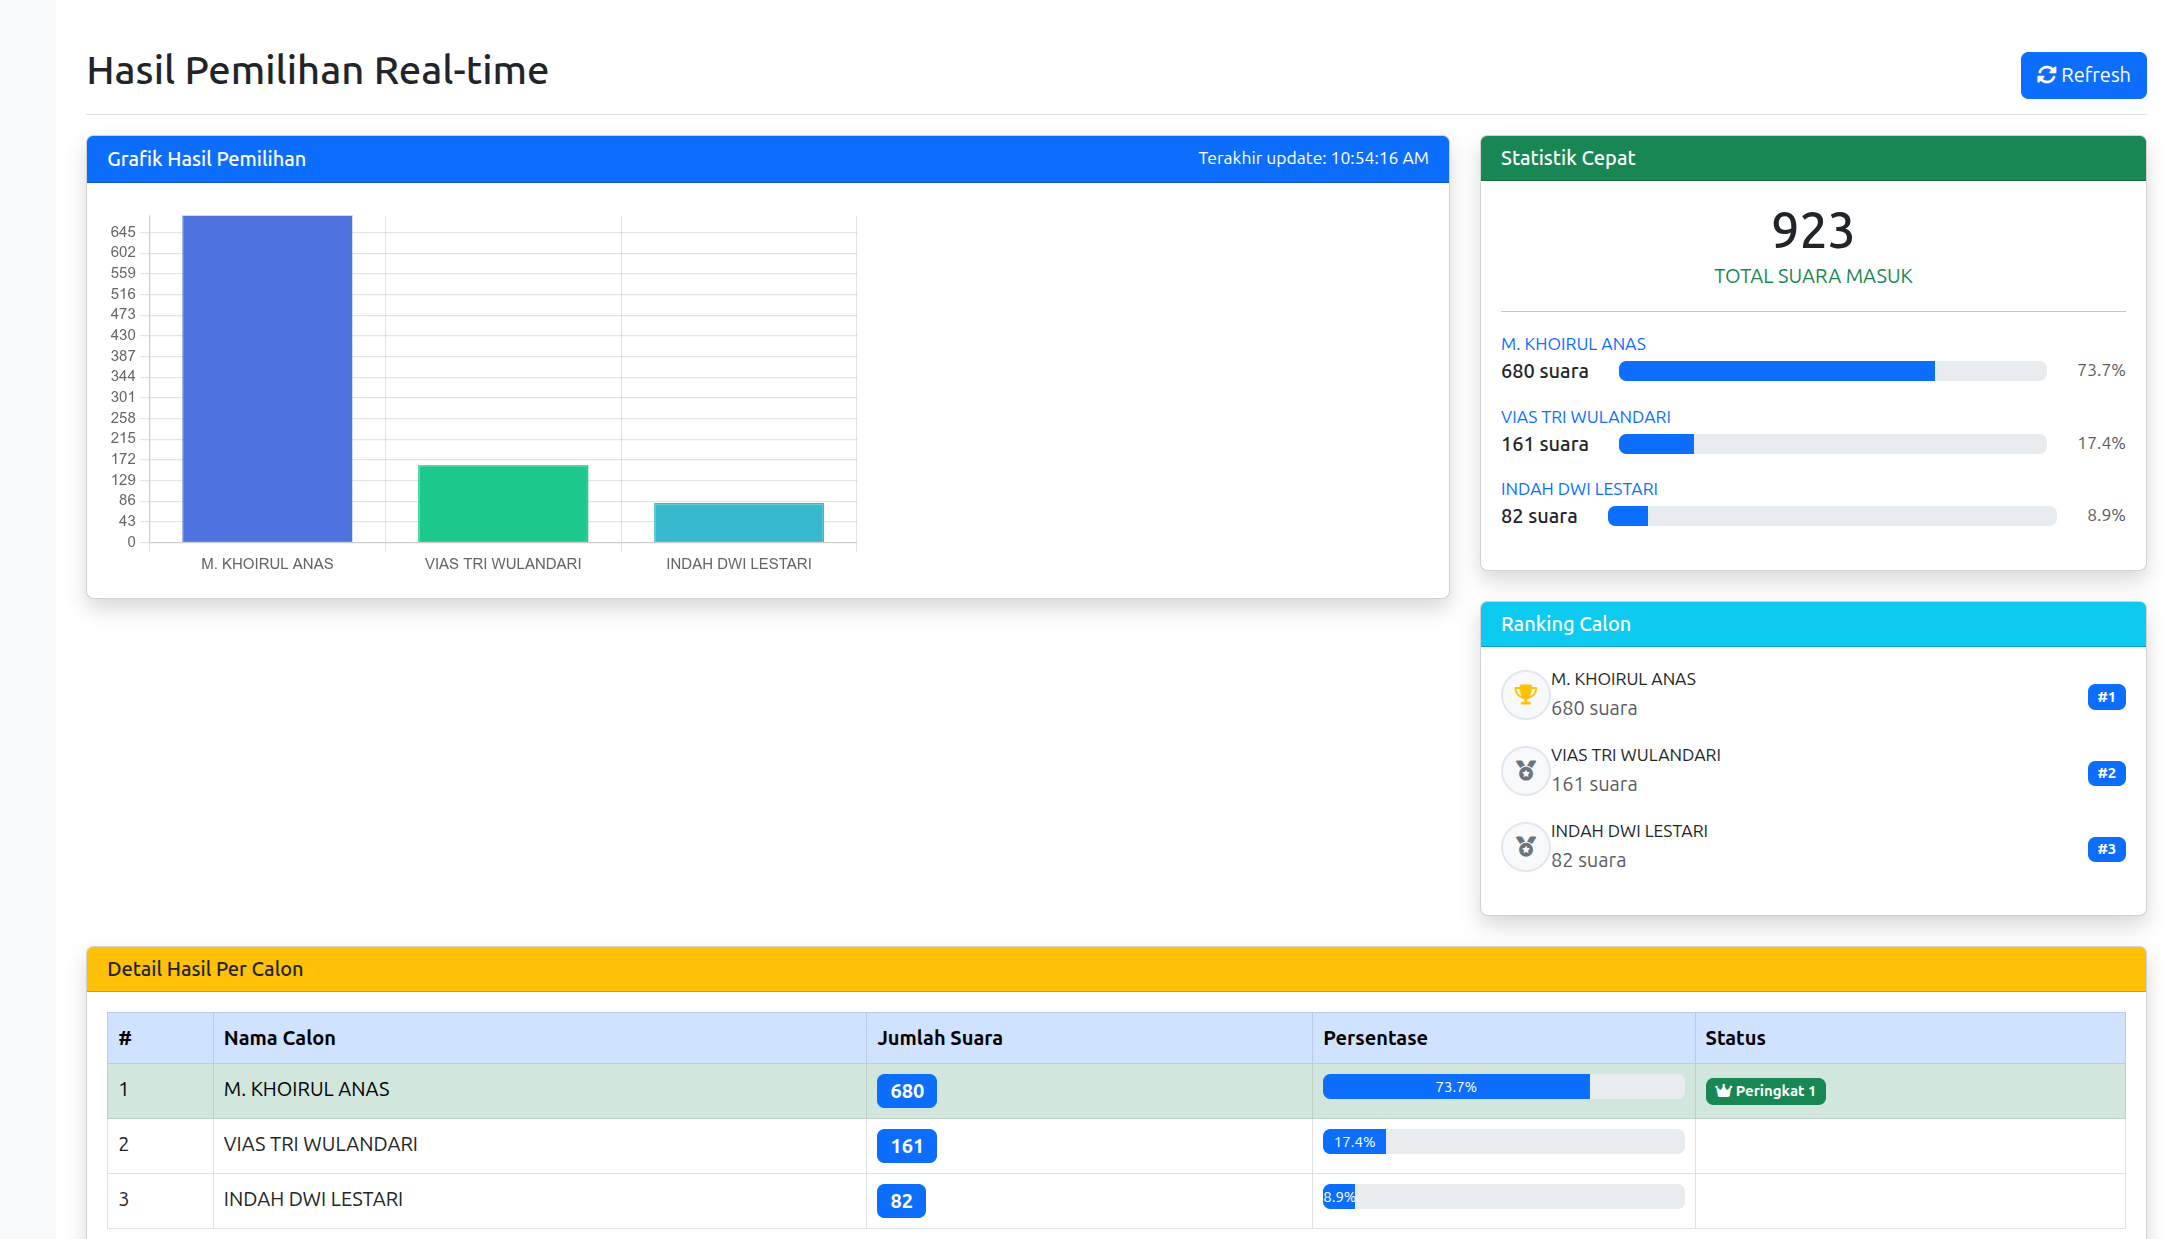Click the VIAS TRI WULANDARI chart axis label
The image size is (2165, 1239).
click(x=503, y=564)
